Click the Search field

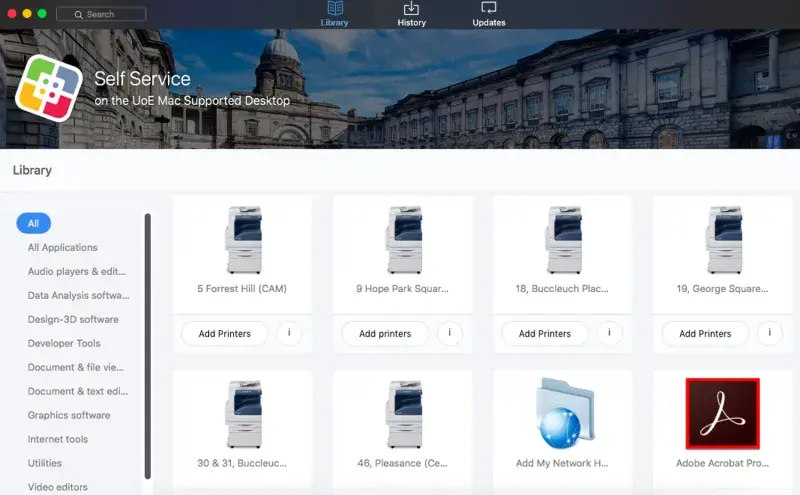tap(101, 14)
